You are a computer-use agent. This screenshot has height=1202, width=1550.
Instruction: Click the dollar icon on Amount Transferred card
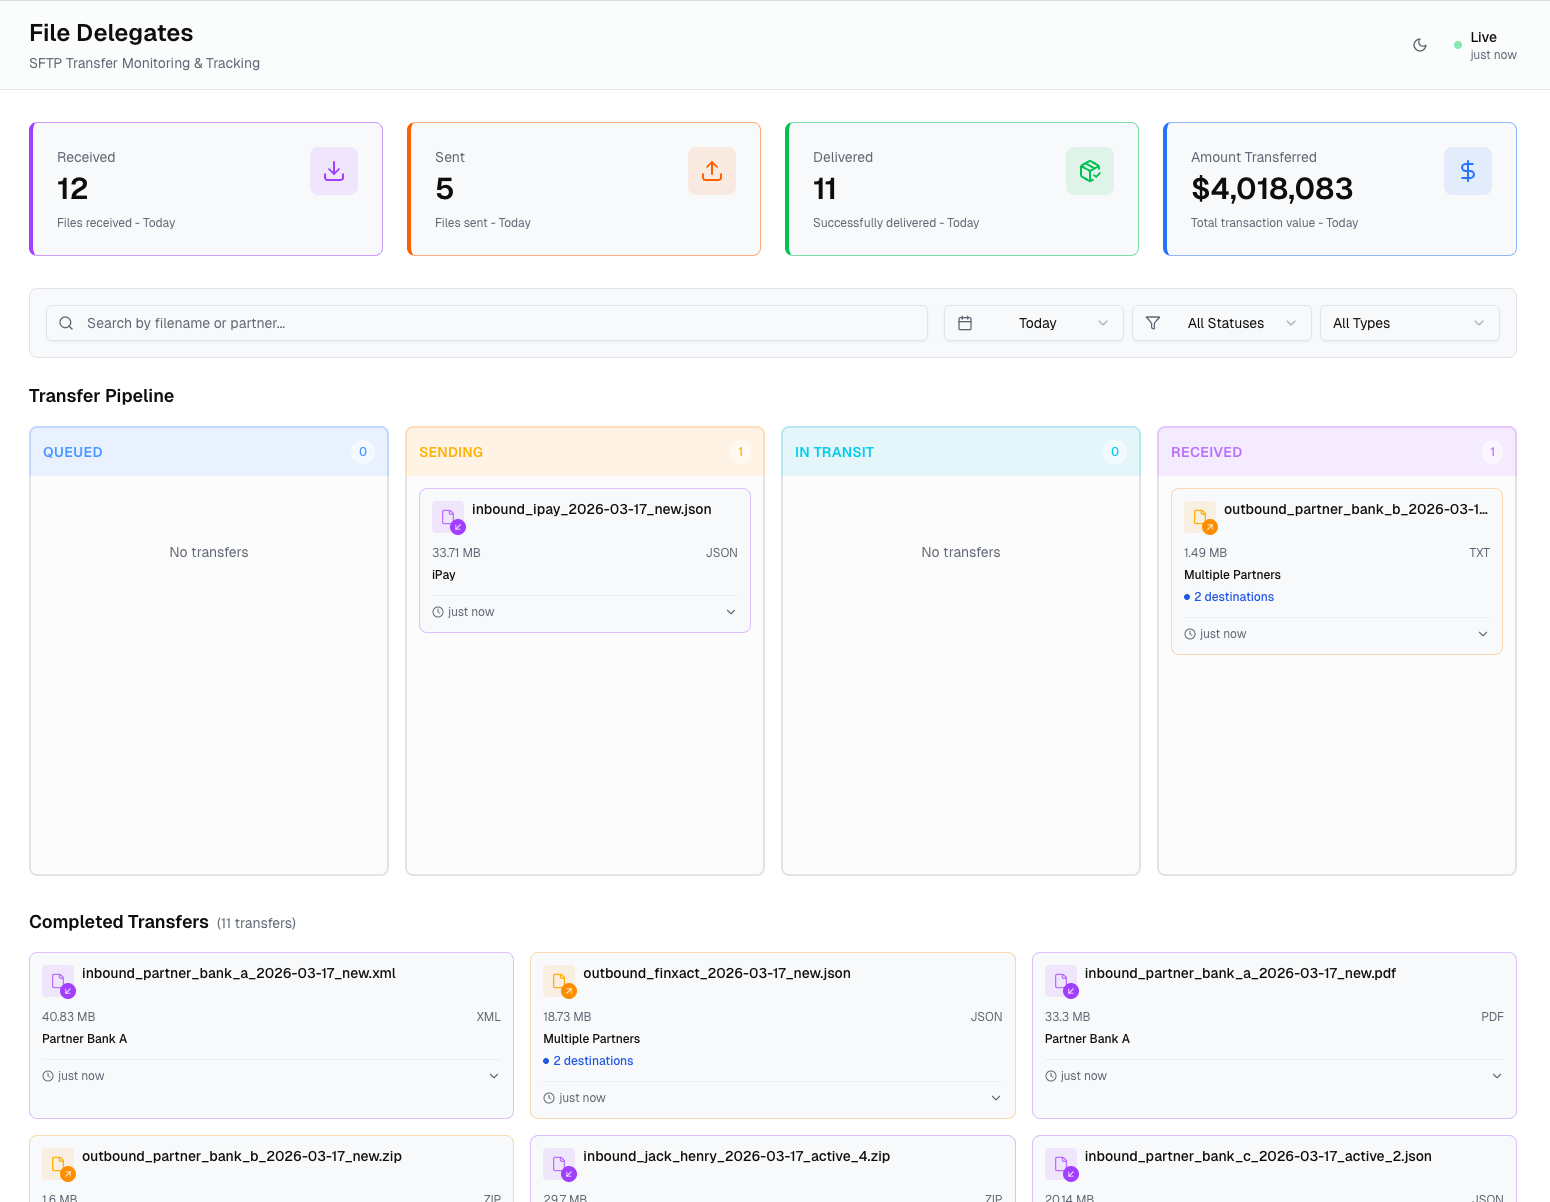pyautogui.click(x=1467, y=170)
